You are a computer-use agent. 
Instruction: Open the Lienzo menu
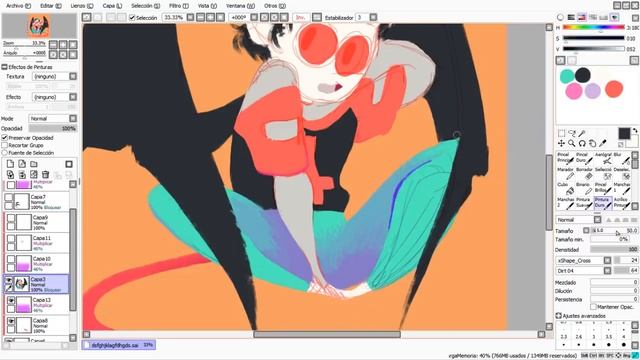[x=82, y=6]
